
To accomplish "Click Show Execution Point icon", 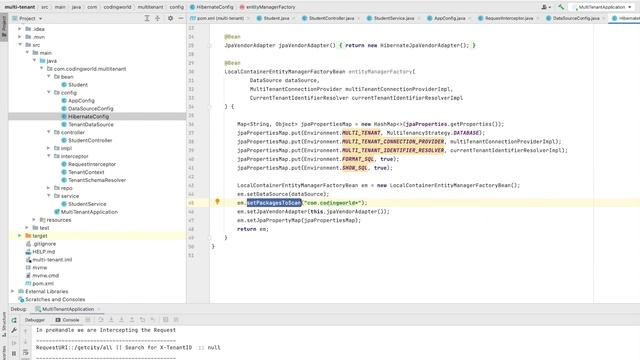I will pos(88,320).
